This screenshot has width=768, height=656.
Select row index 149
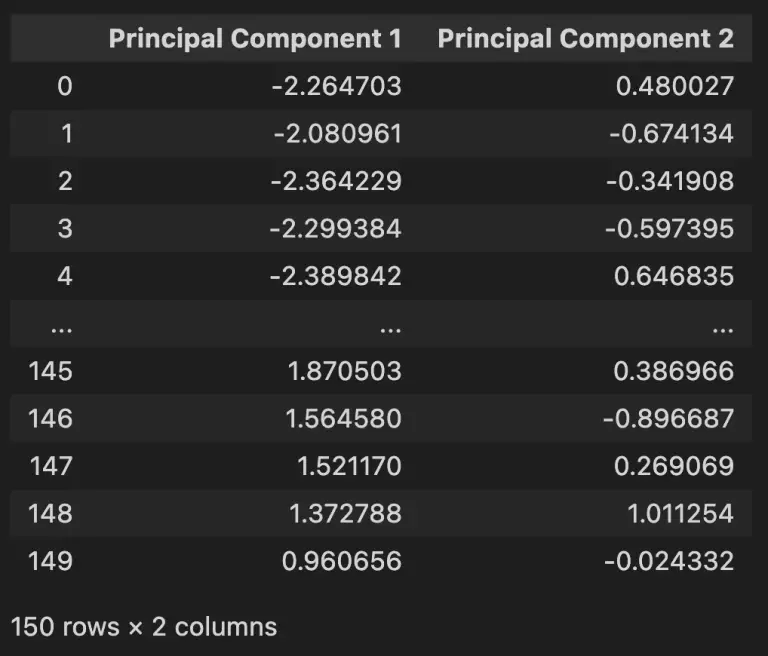tap(50, 561)
